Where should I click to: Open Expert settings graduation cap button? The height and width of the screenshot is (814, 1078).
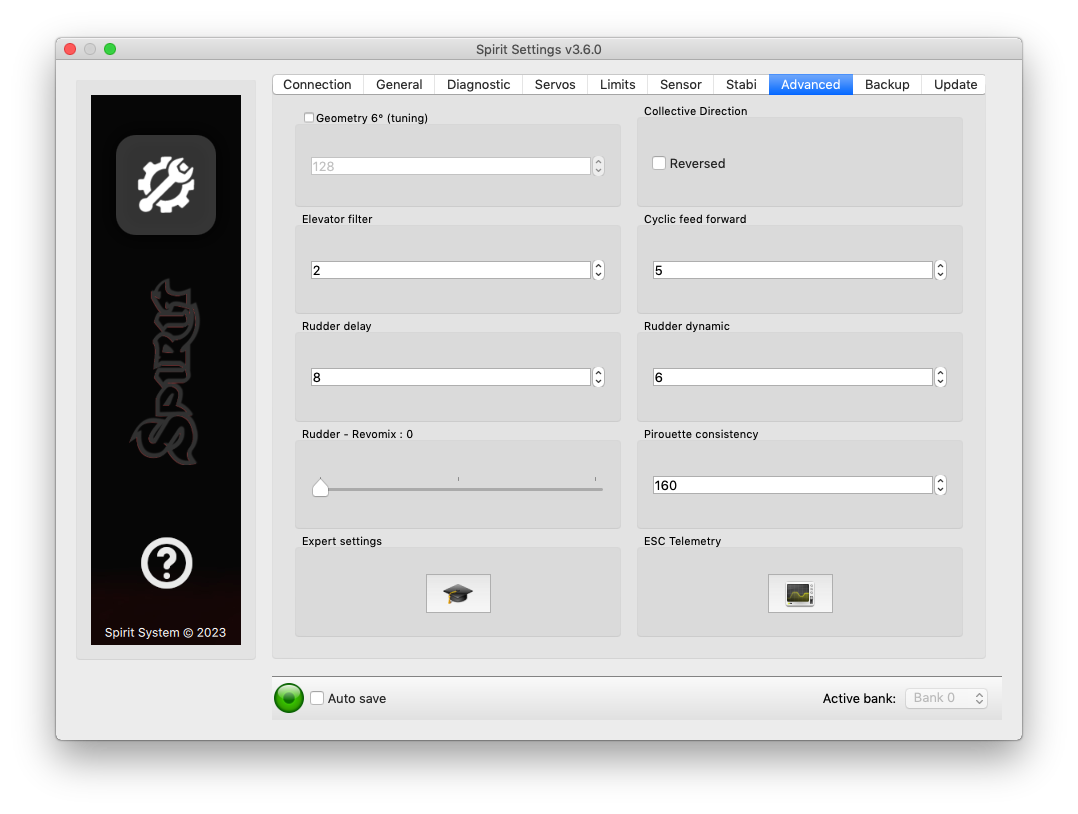[x=458, y=593]
